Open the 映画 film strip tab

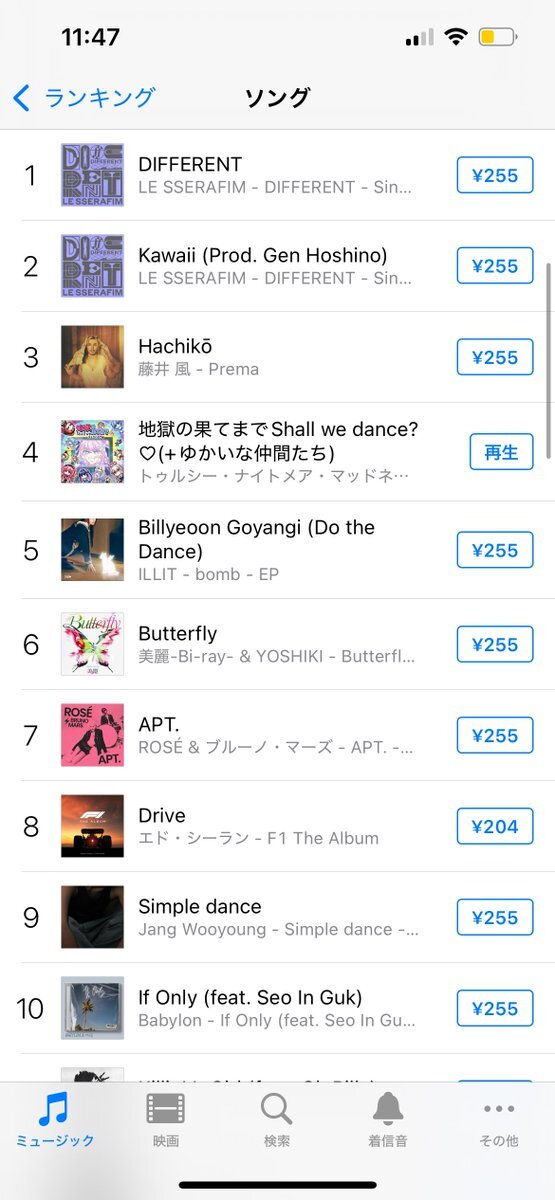166,1120
